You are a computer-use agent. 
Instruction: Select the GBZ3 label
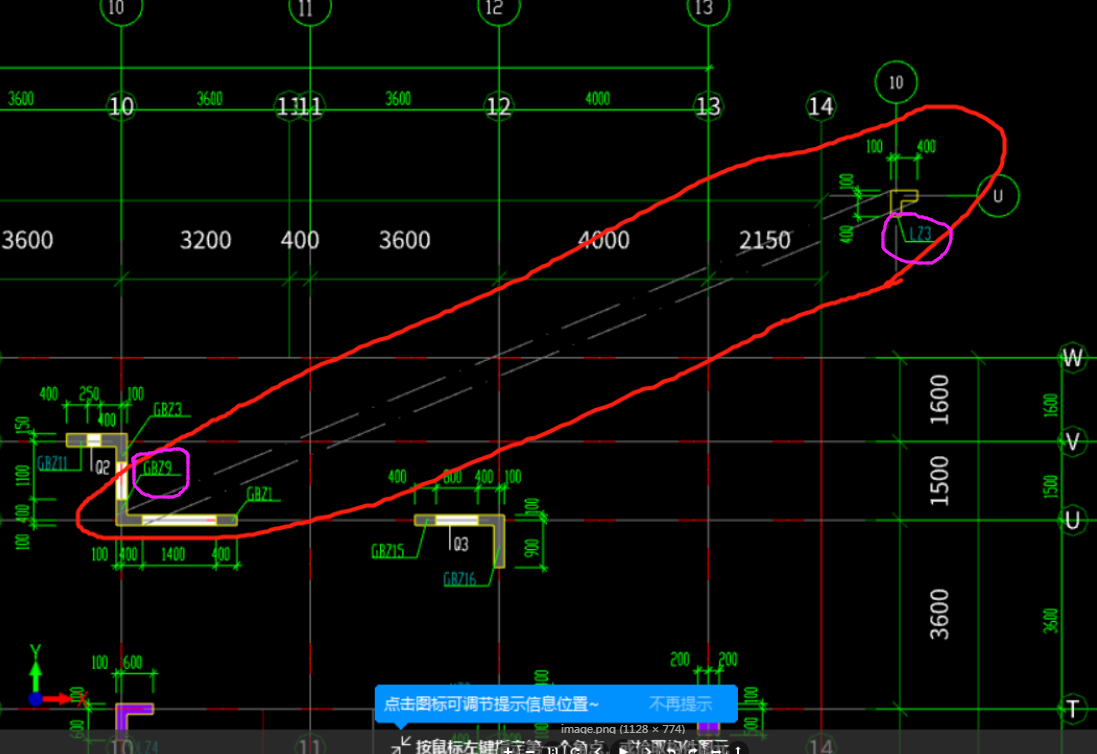pos(167,410)
